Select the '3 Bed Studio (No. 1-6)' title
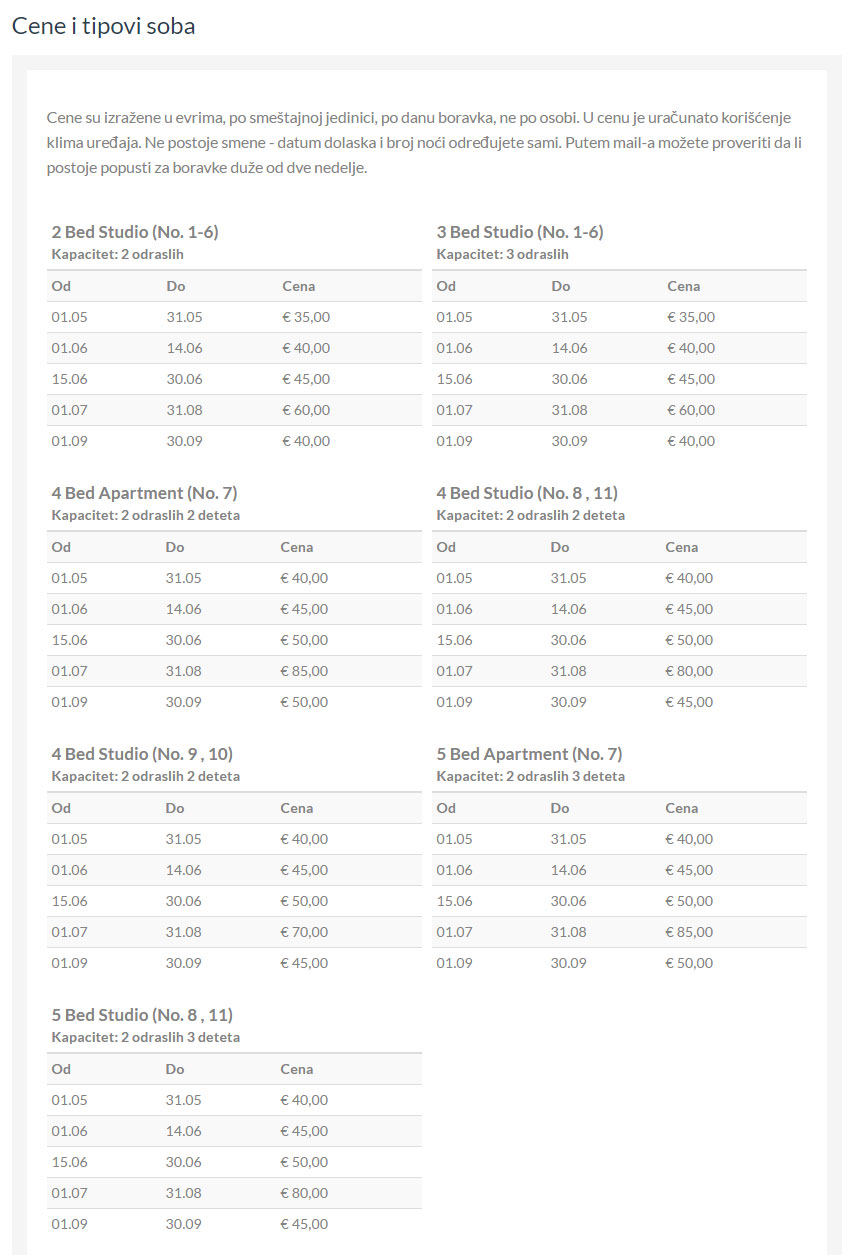The image size is (855, 1255). pos(520,232)
